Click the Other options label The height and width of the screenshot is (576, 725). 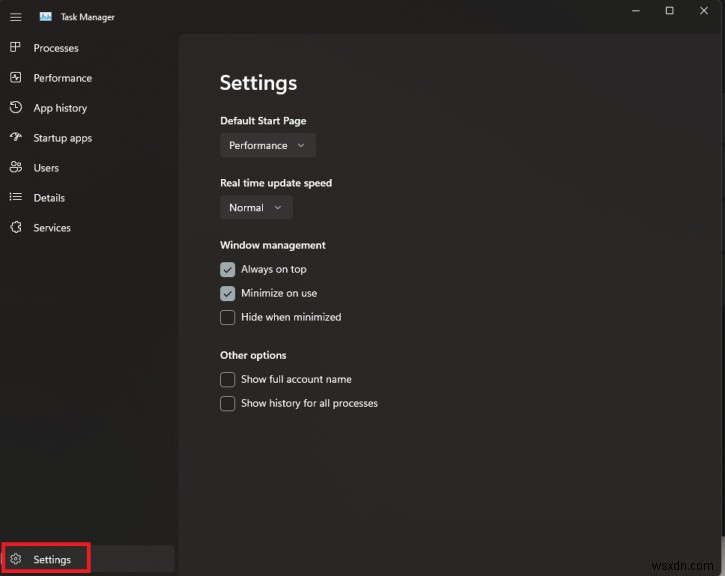[253, 355]
